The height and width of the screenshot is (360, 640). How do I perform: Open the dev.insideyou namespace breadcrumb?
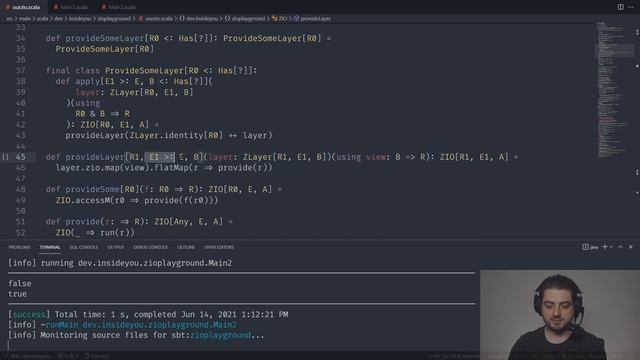[x=202, y=18]
